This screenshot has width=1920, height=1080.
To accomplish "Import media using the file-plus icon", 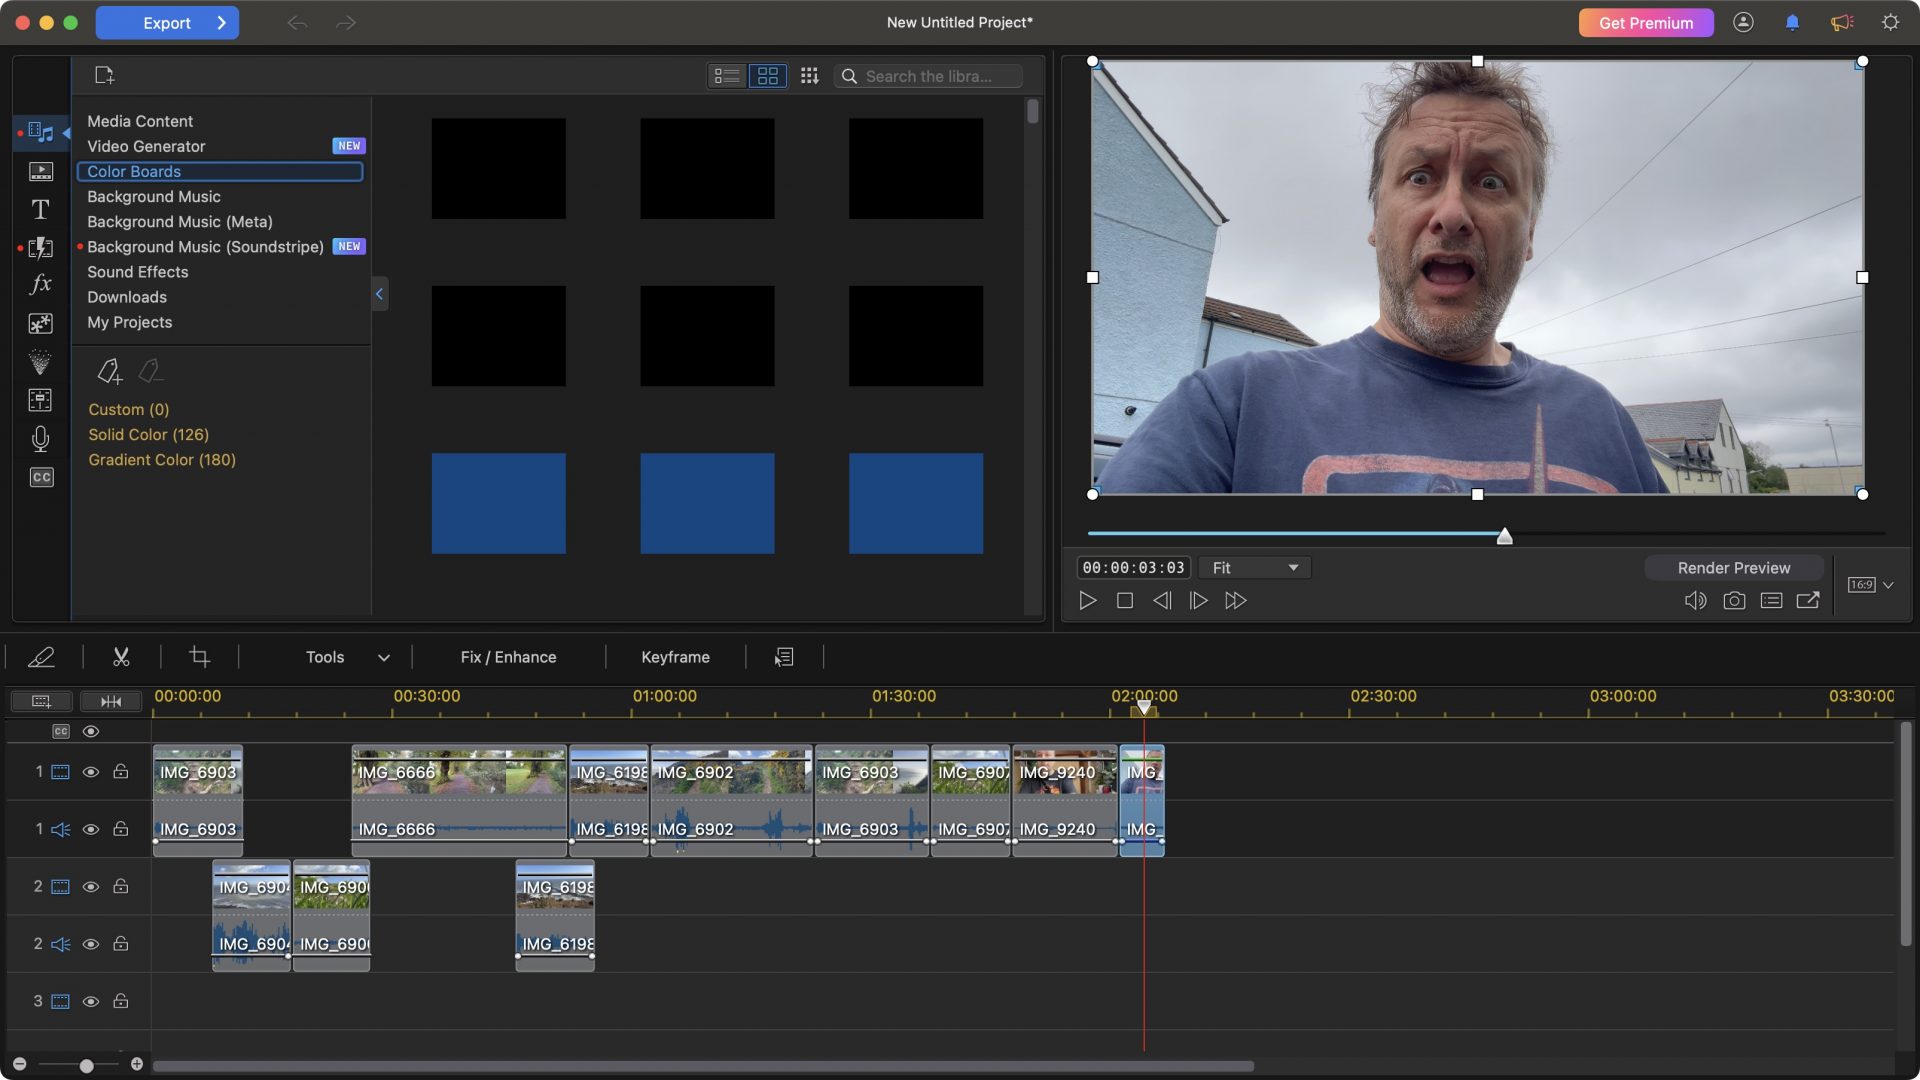I will pos(104,75).
